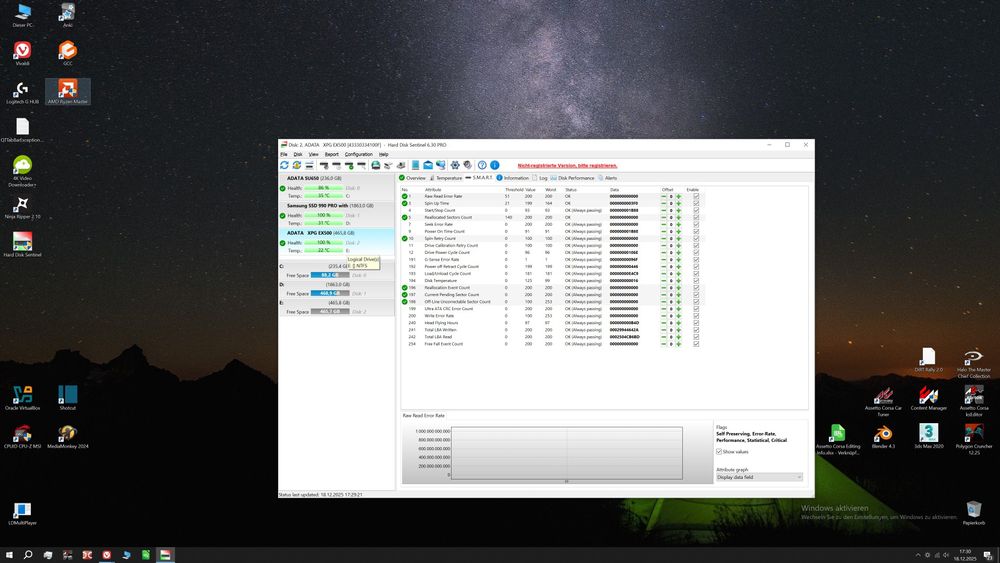Open the Disk menu
This screenshot has height=563, width=1000.
click(298, 154)
